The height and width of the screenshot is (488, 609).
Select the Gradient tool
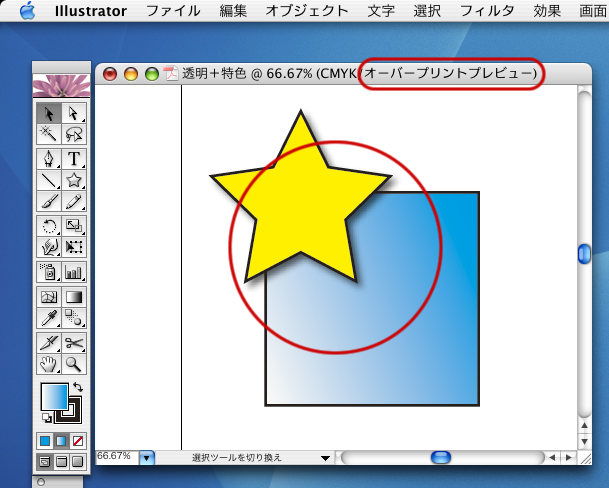74,297
